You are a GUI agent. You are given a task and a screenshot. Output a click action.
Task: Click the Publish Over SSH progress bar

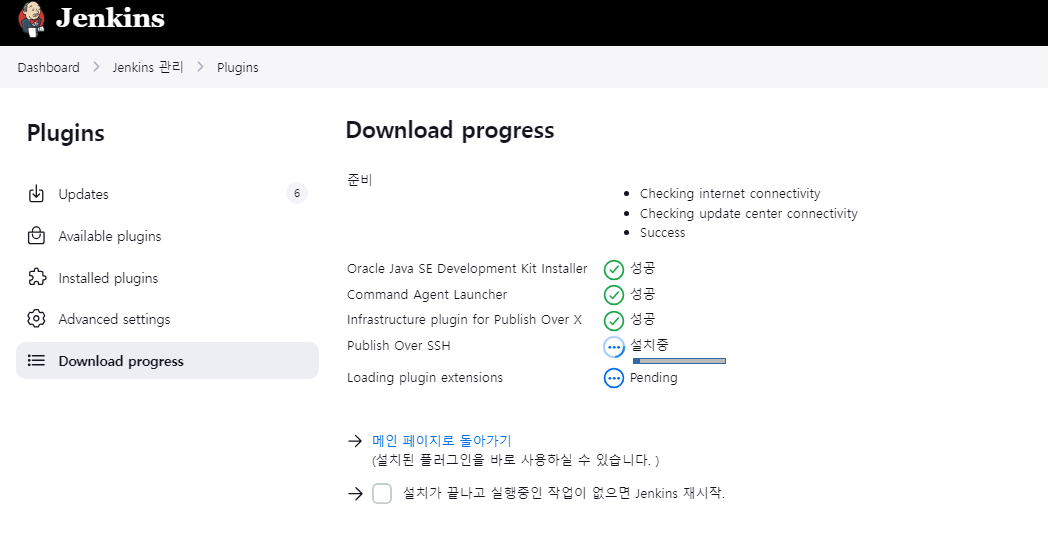click(679, 361)
